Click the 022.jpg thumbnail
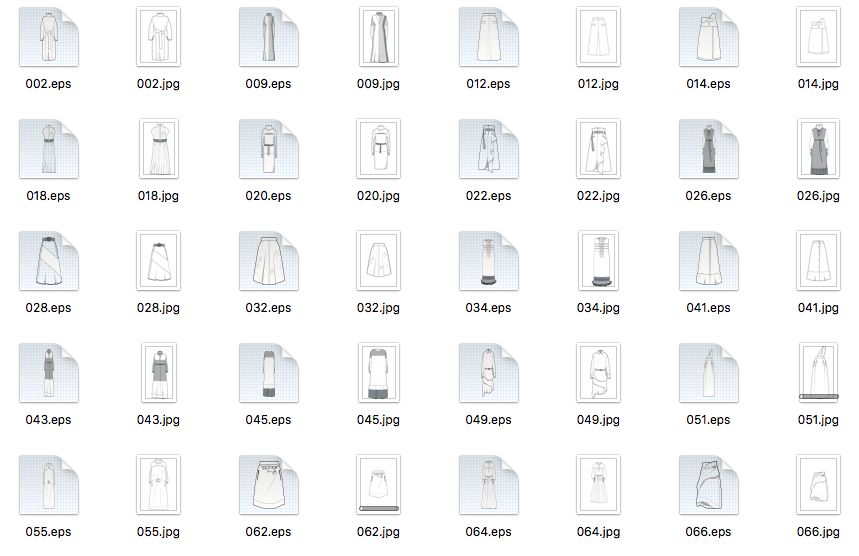Image resolution: width=859 pixels, height=556 pixels. click(x=598, y=148)
